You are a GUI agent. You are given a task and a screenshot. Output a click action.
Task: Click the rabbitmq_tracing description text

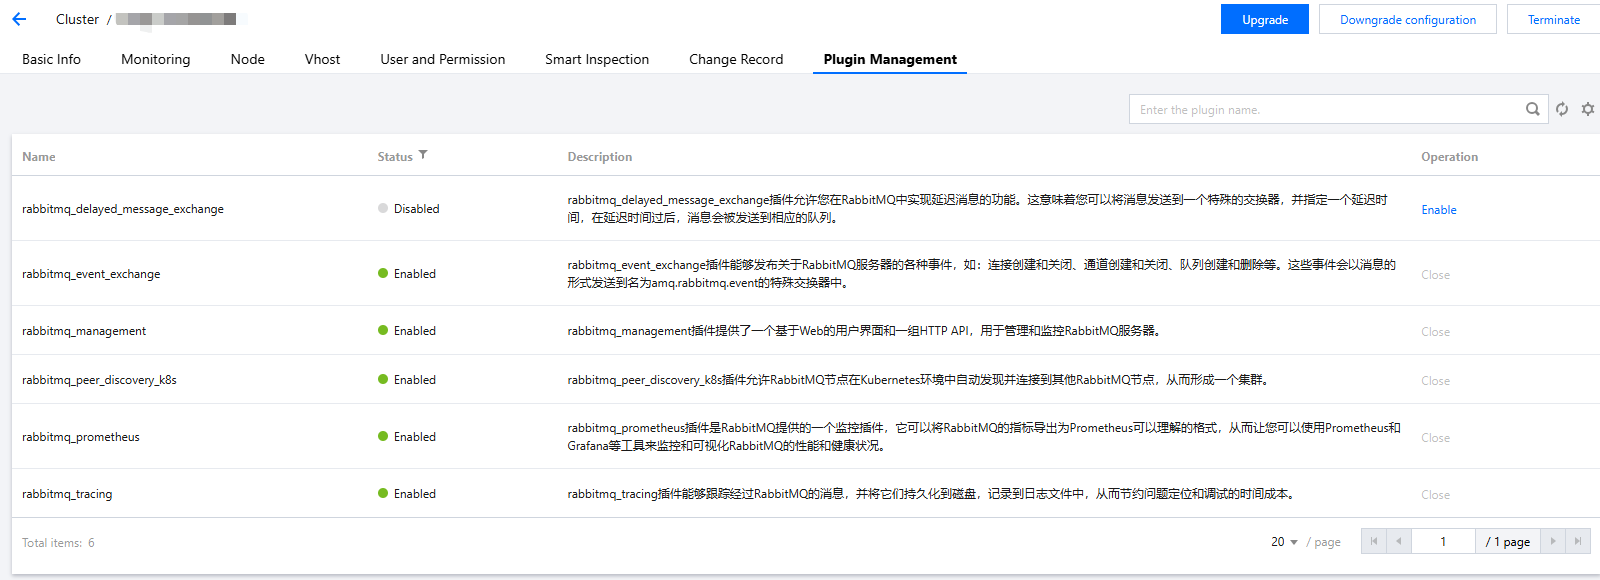coord(932,494)
